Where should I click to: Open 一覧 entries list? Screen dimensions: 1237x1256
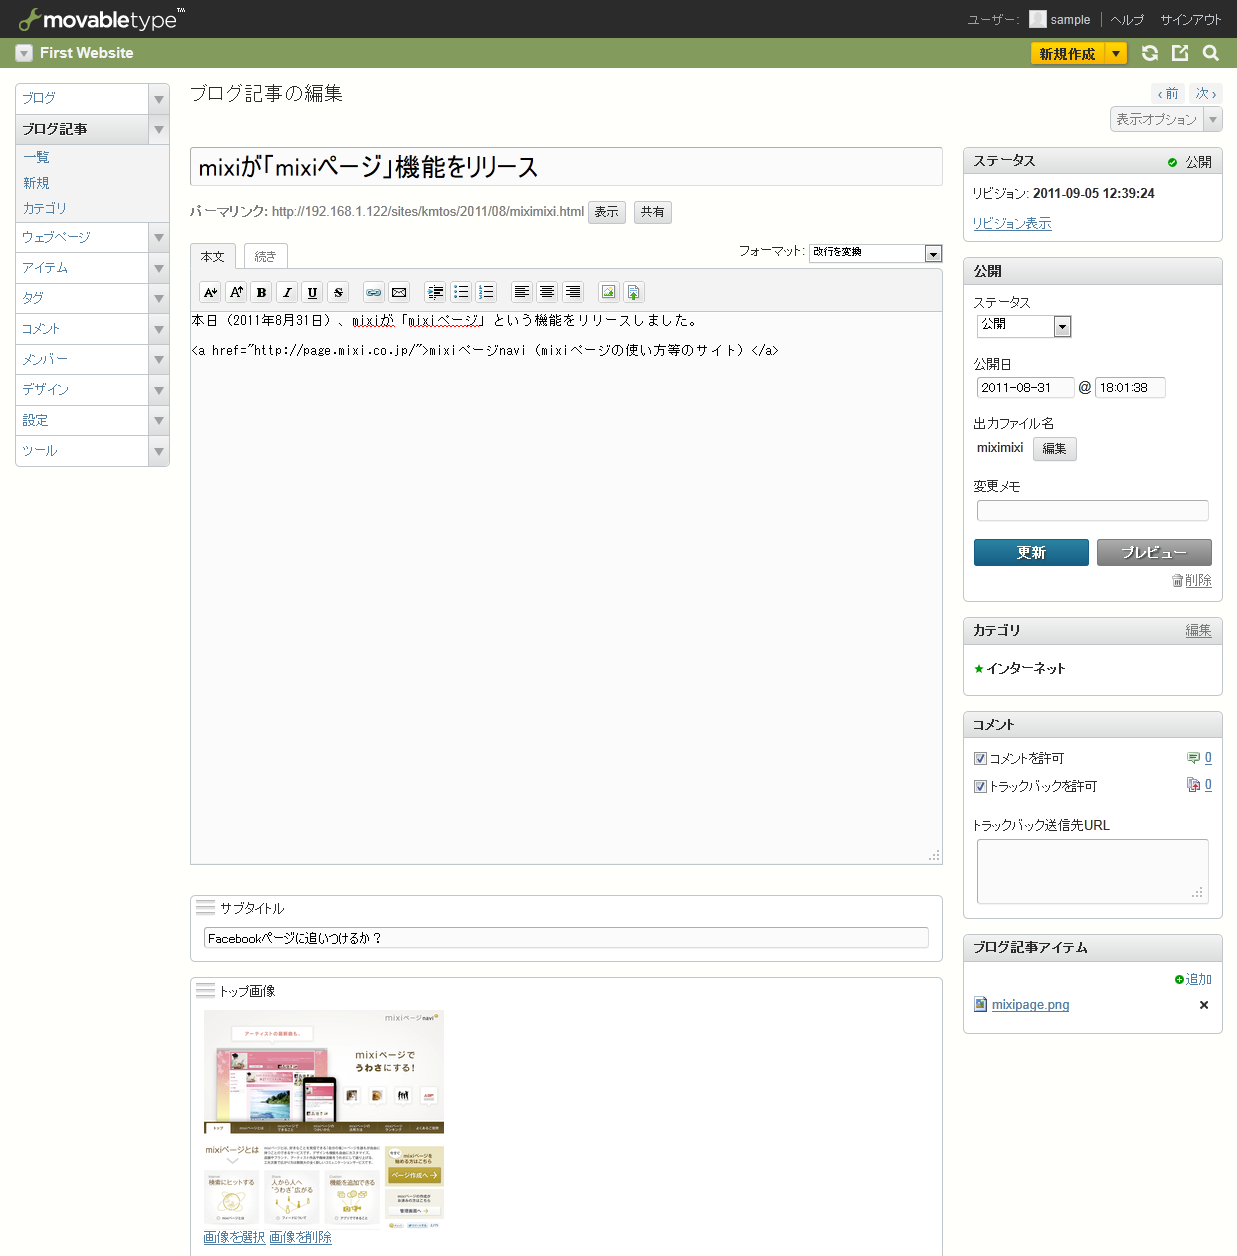point(36,157)
